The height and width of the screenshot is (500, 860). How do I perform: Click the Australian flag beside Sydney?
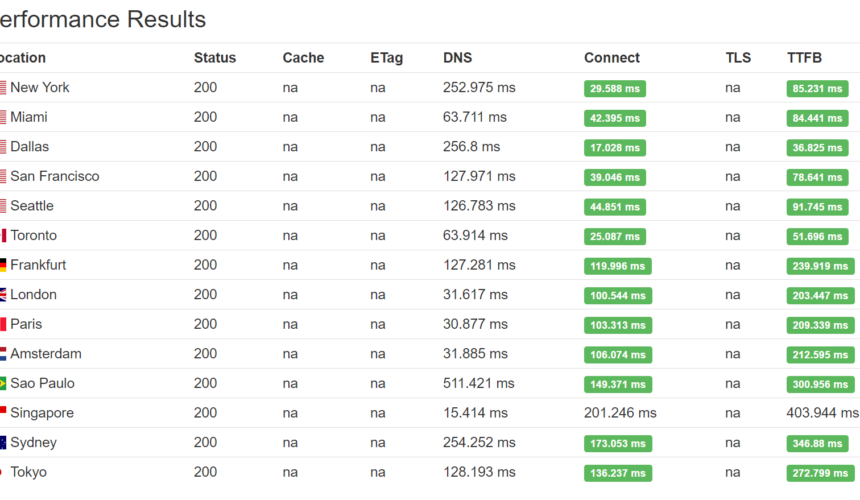pos(3,443)
